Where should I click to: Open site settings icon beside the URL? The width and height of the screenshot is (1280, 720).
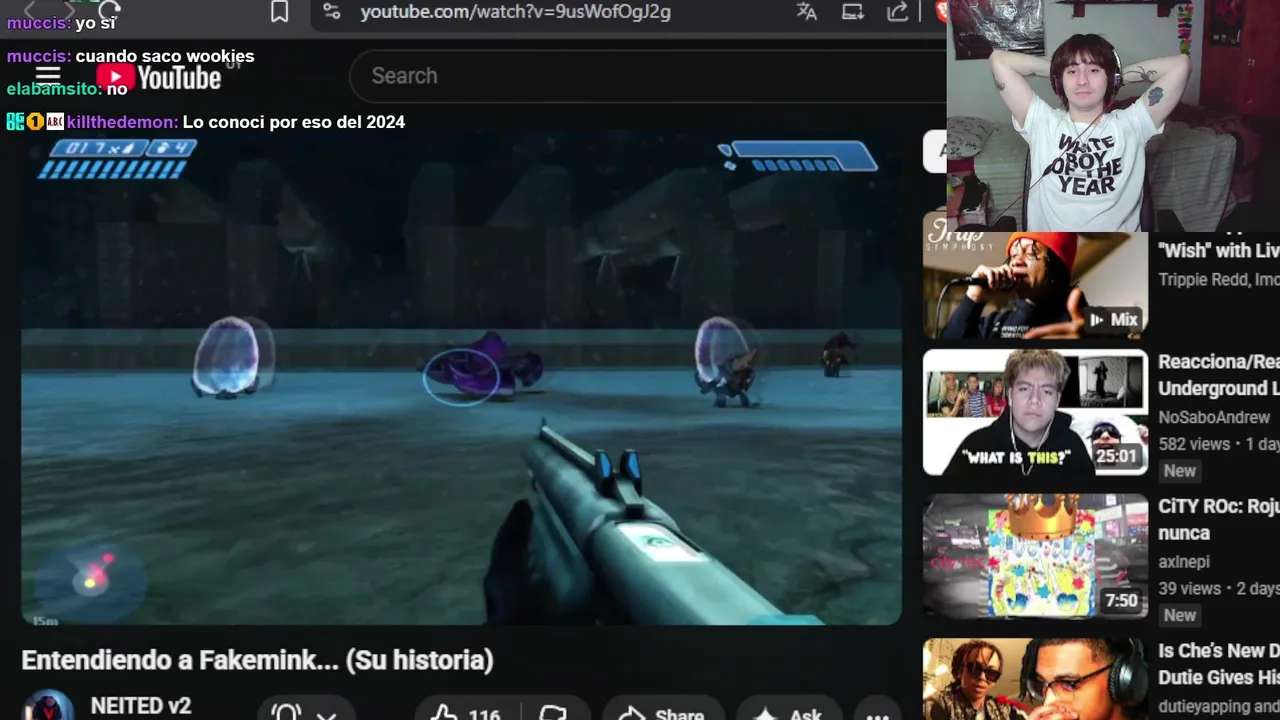coord(332,12)
